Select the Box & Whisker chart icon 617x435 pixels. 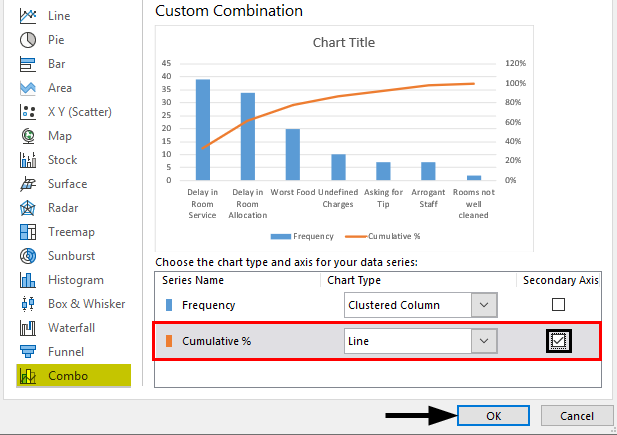click(x=28, y=304)
